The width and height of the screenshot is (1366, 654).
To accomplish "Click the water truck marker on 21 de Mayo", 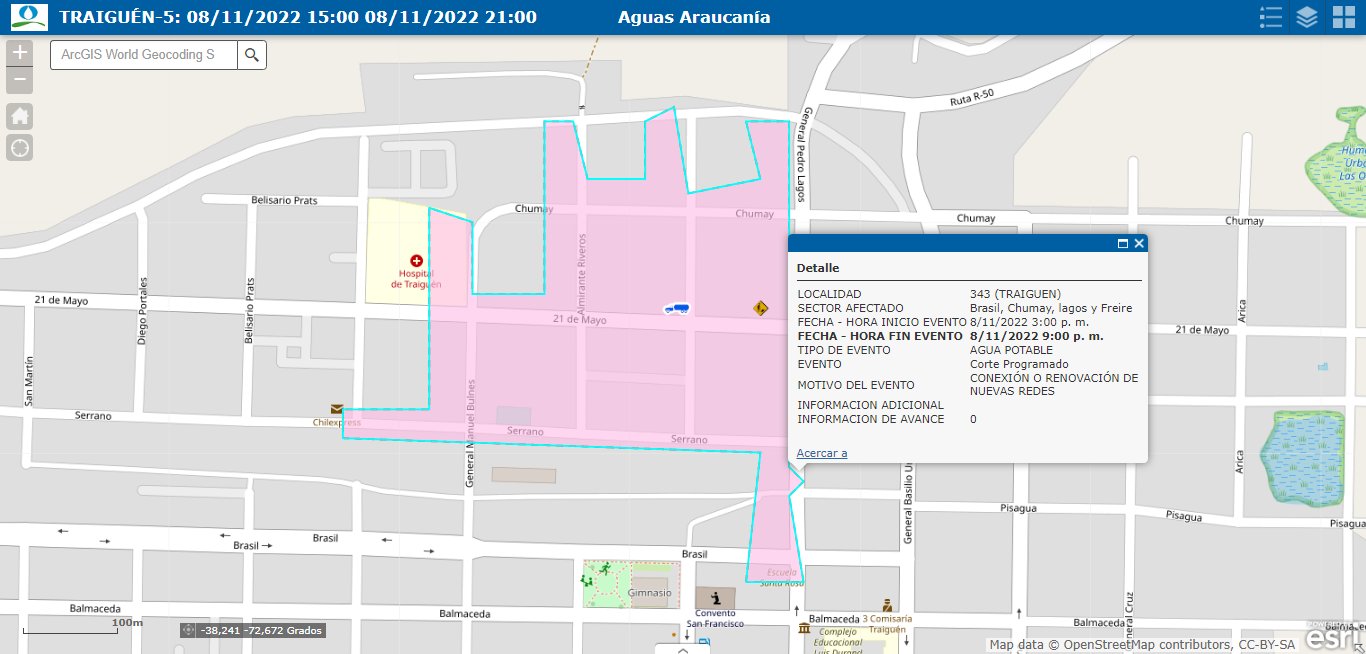I will pos(677,309).
